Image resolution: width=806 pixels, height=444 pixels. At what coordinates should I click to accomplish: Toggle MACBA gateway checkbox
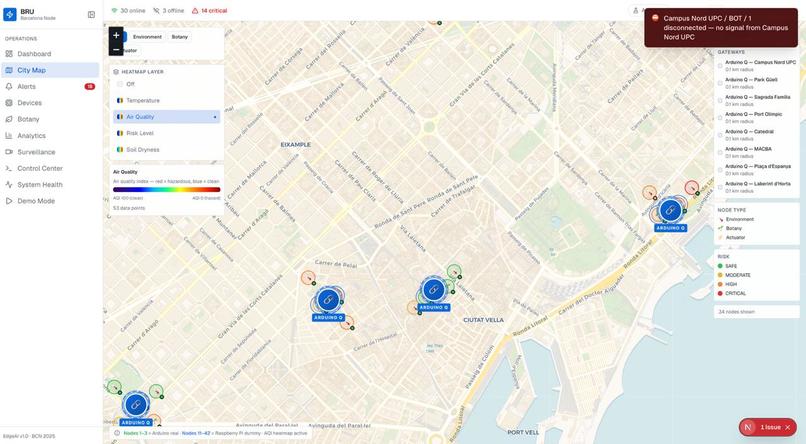click(720, 153)
